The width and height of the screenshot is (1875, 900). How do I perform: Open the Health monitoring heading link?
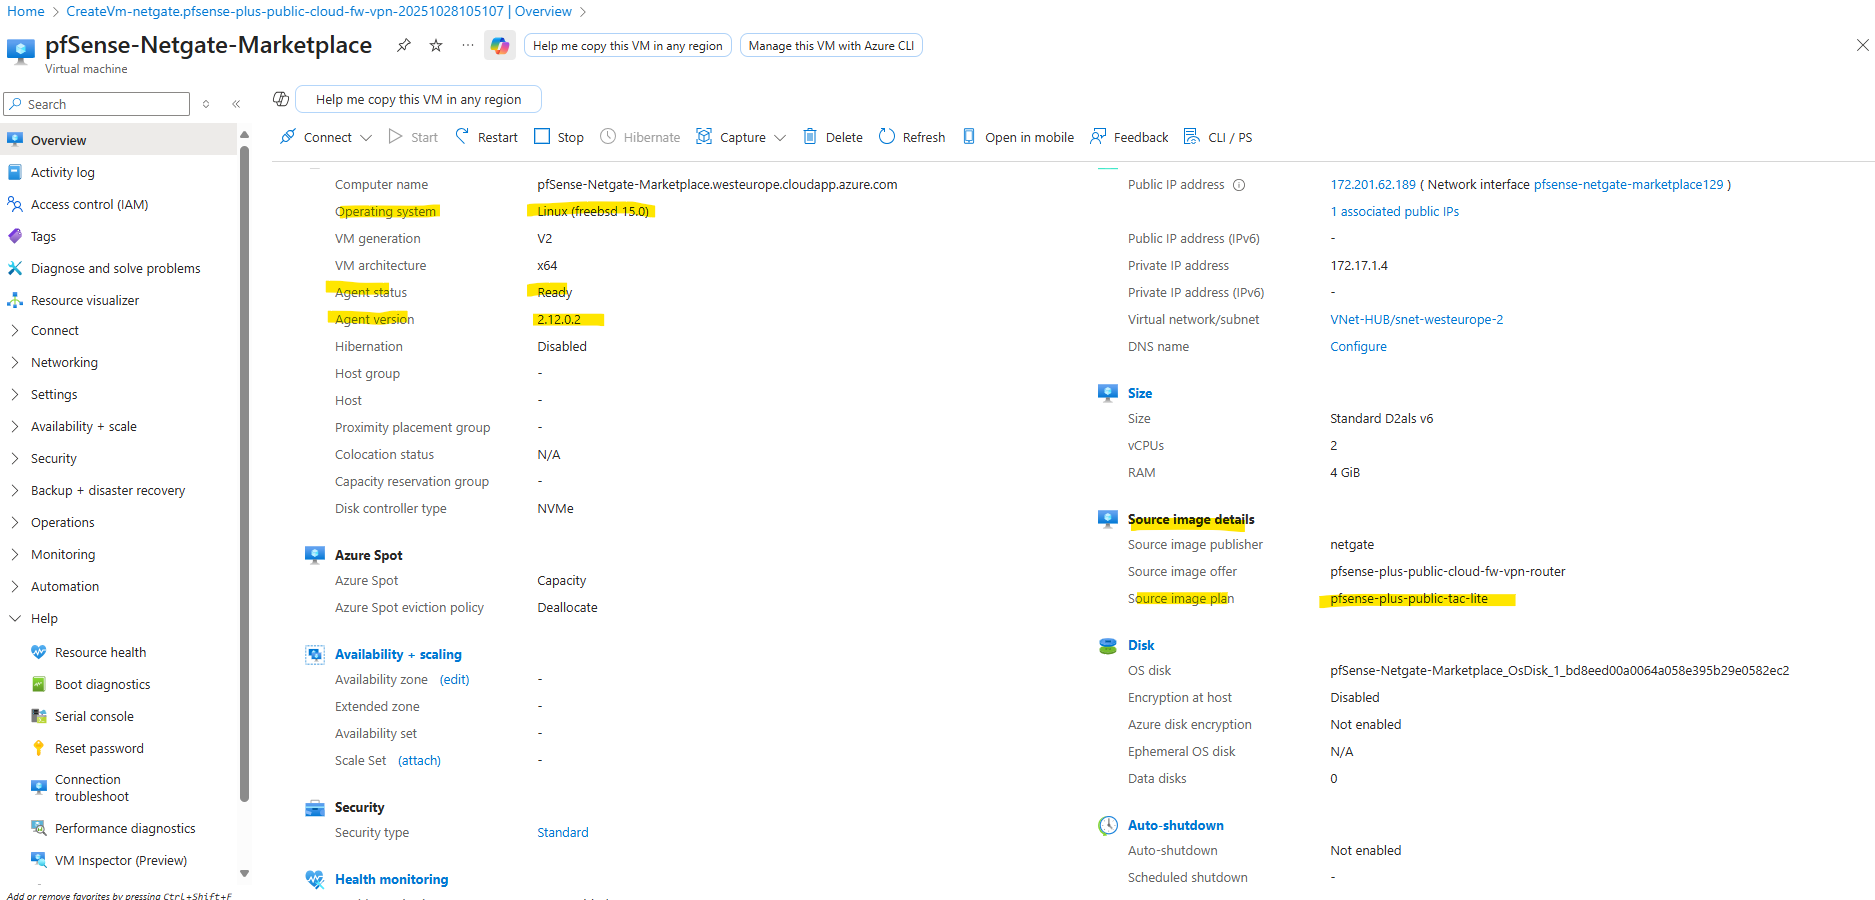point(391,880)
